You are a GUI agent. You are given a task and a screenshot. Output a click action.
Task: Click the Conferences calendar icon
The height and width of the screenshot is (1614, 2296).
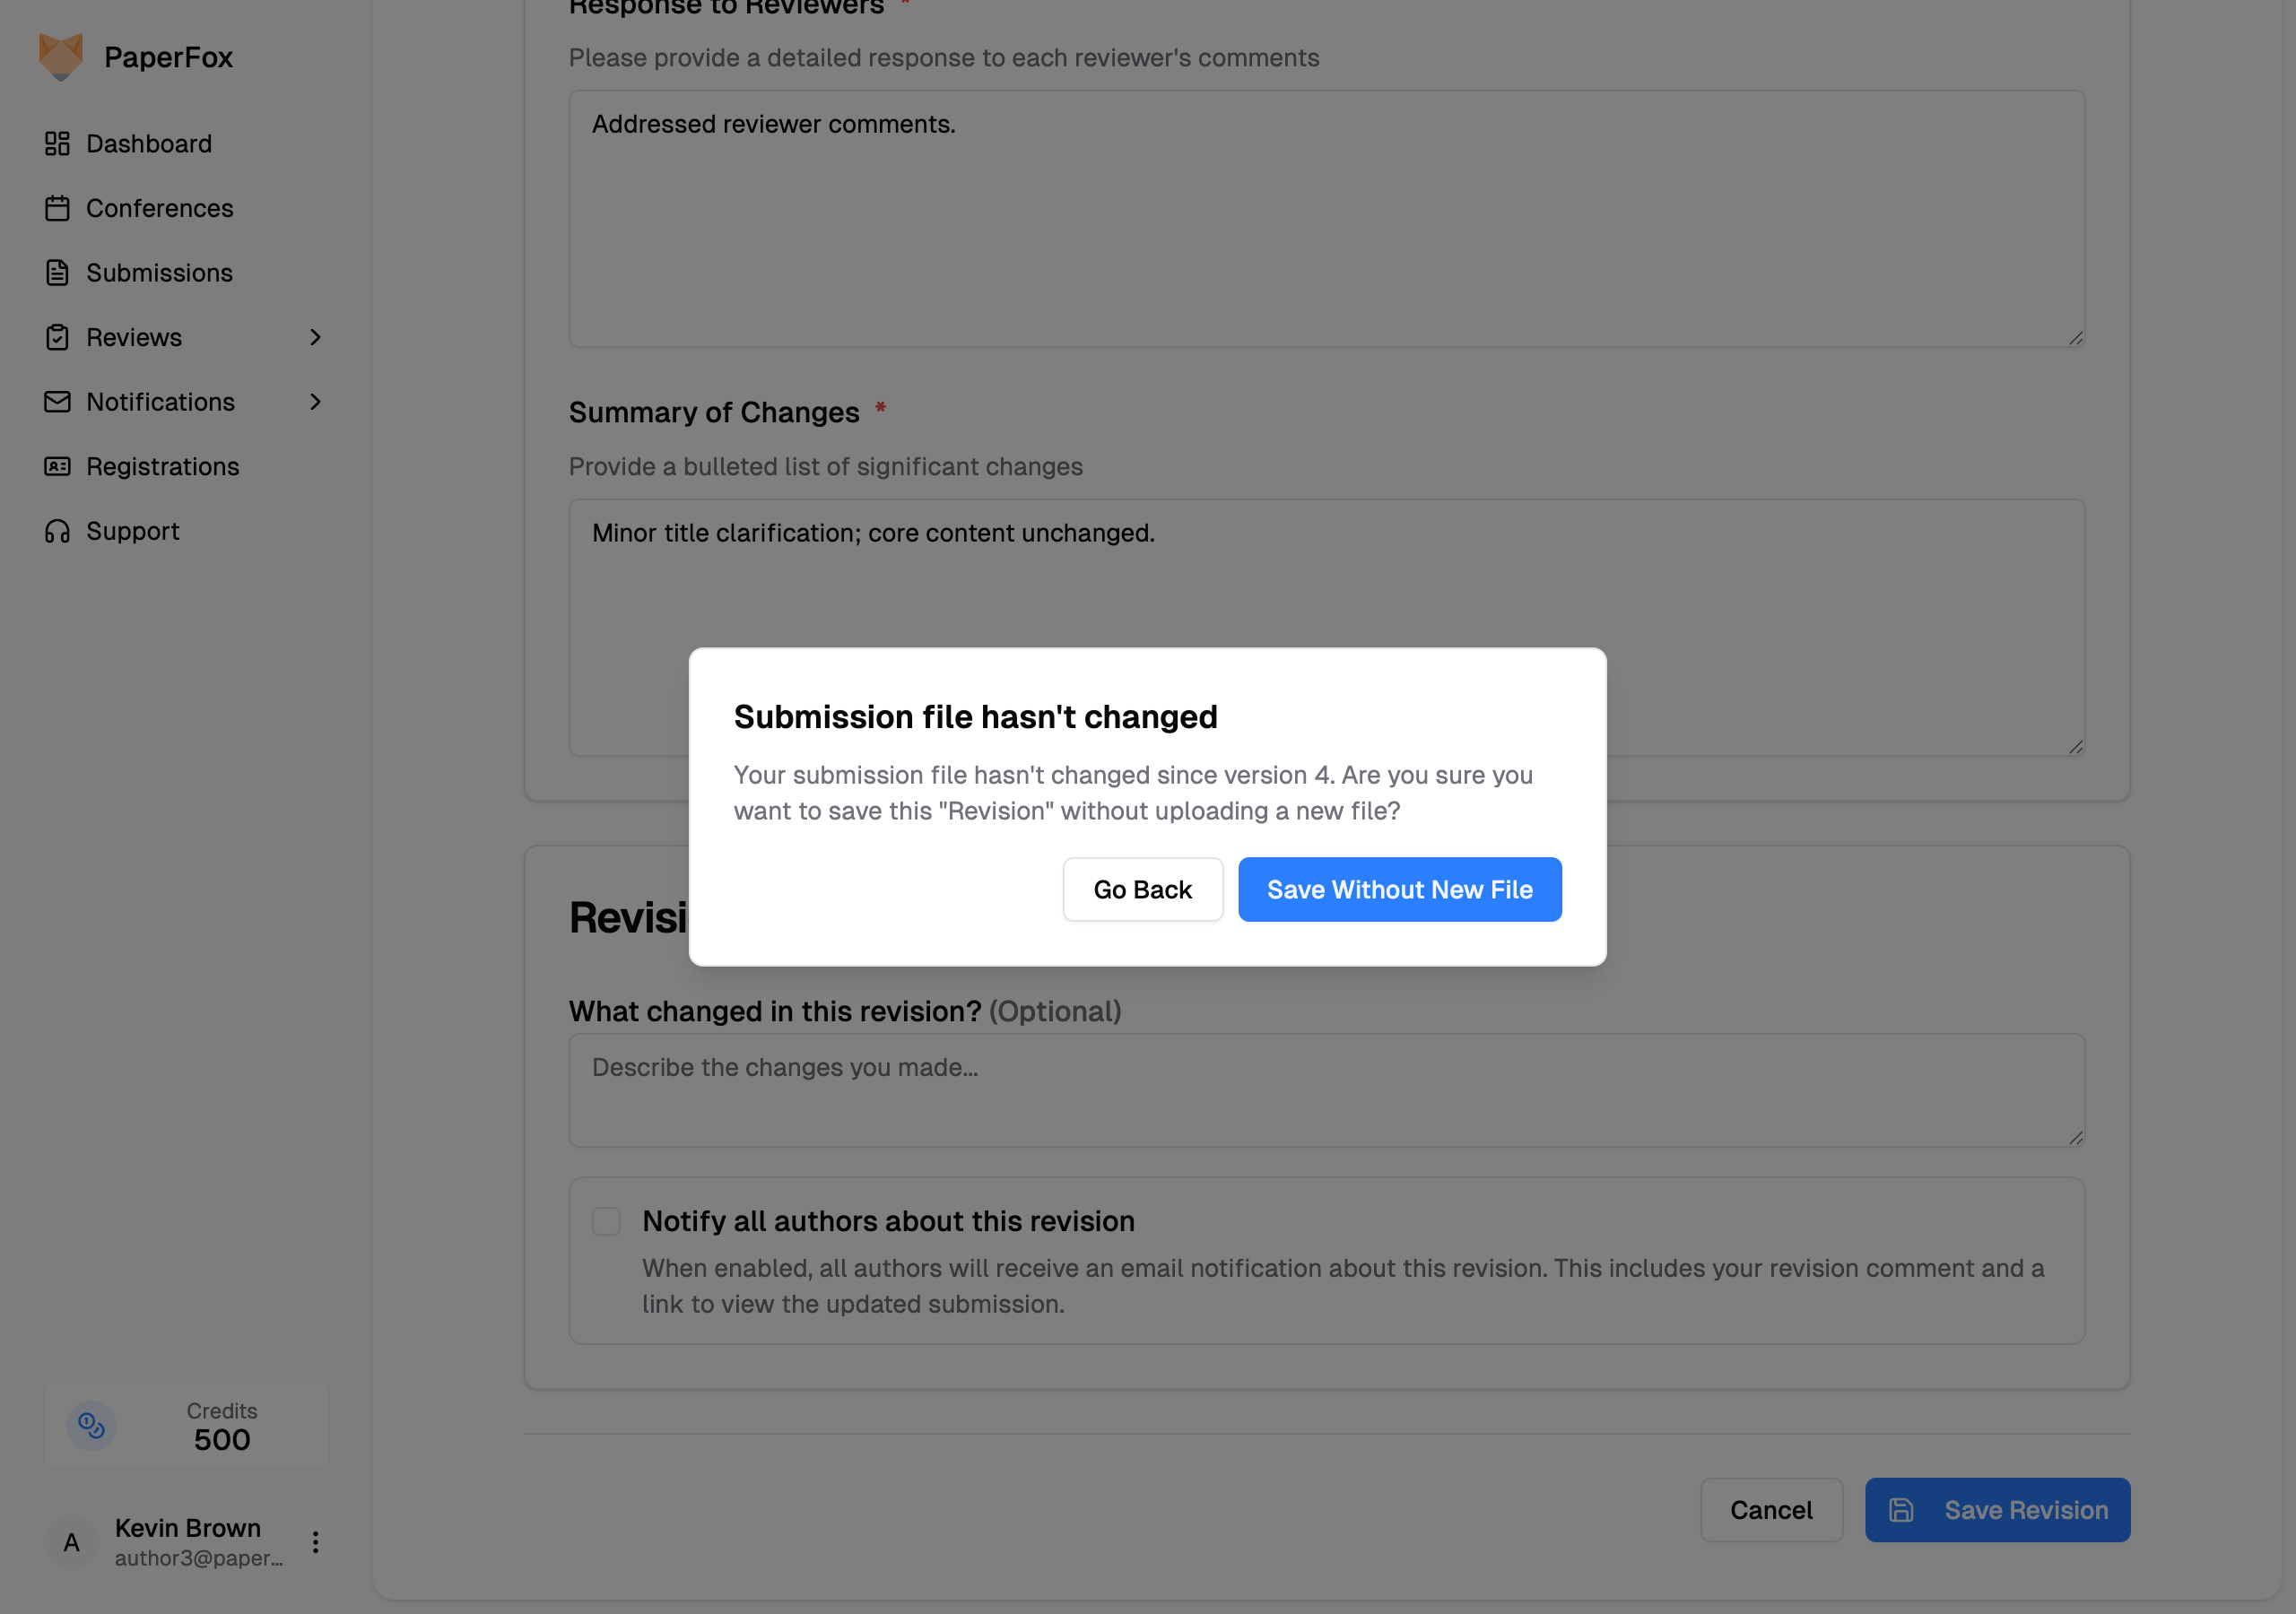(57, 208)
